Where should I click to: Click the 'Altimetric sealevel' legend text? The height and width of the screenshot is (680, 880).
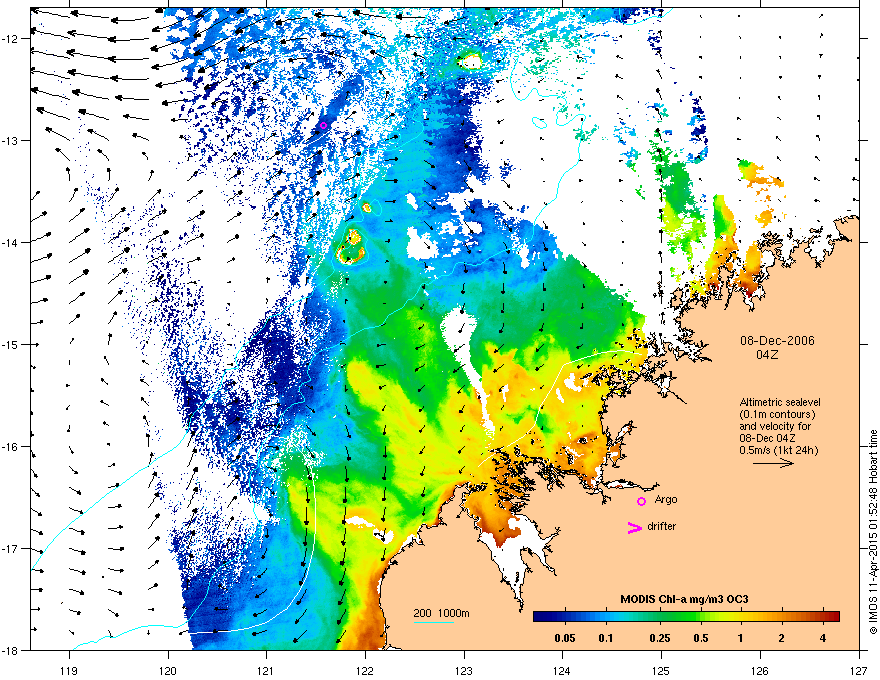[x=780, y=402]
